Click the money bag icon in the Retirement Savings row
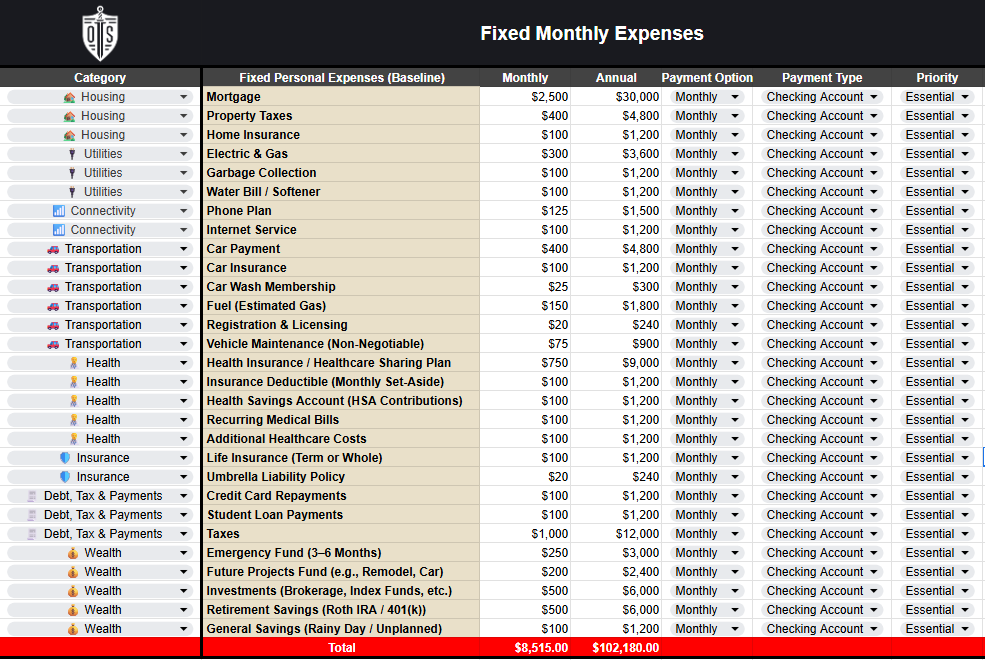The height and width of the screenshot is (660, 985). coord(73,610)
